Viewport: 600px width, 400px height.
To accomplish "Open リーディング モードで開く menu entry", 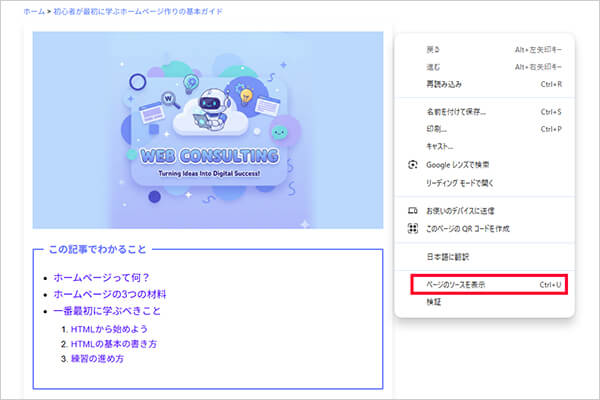I will [x=484, y=183].
